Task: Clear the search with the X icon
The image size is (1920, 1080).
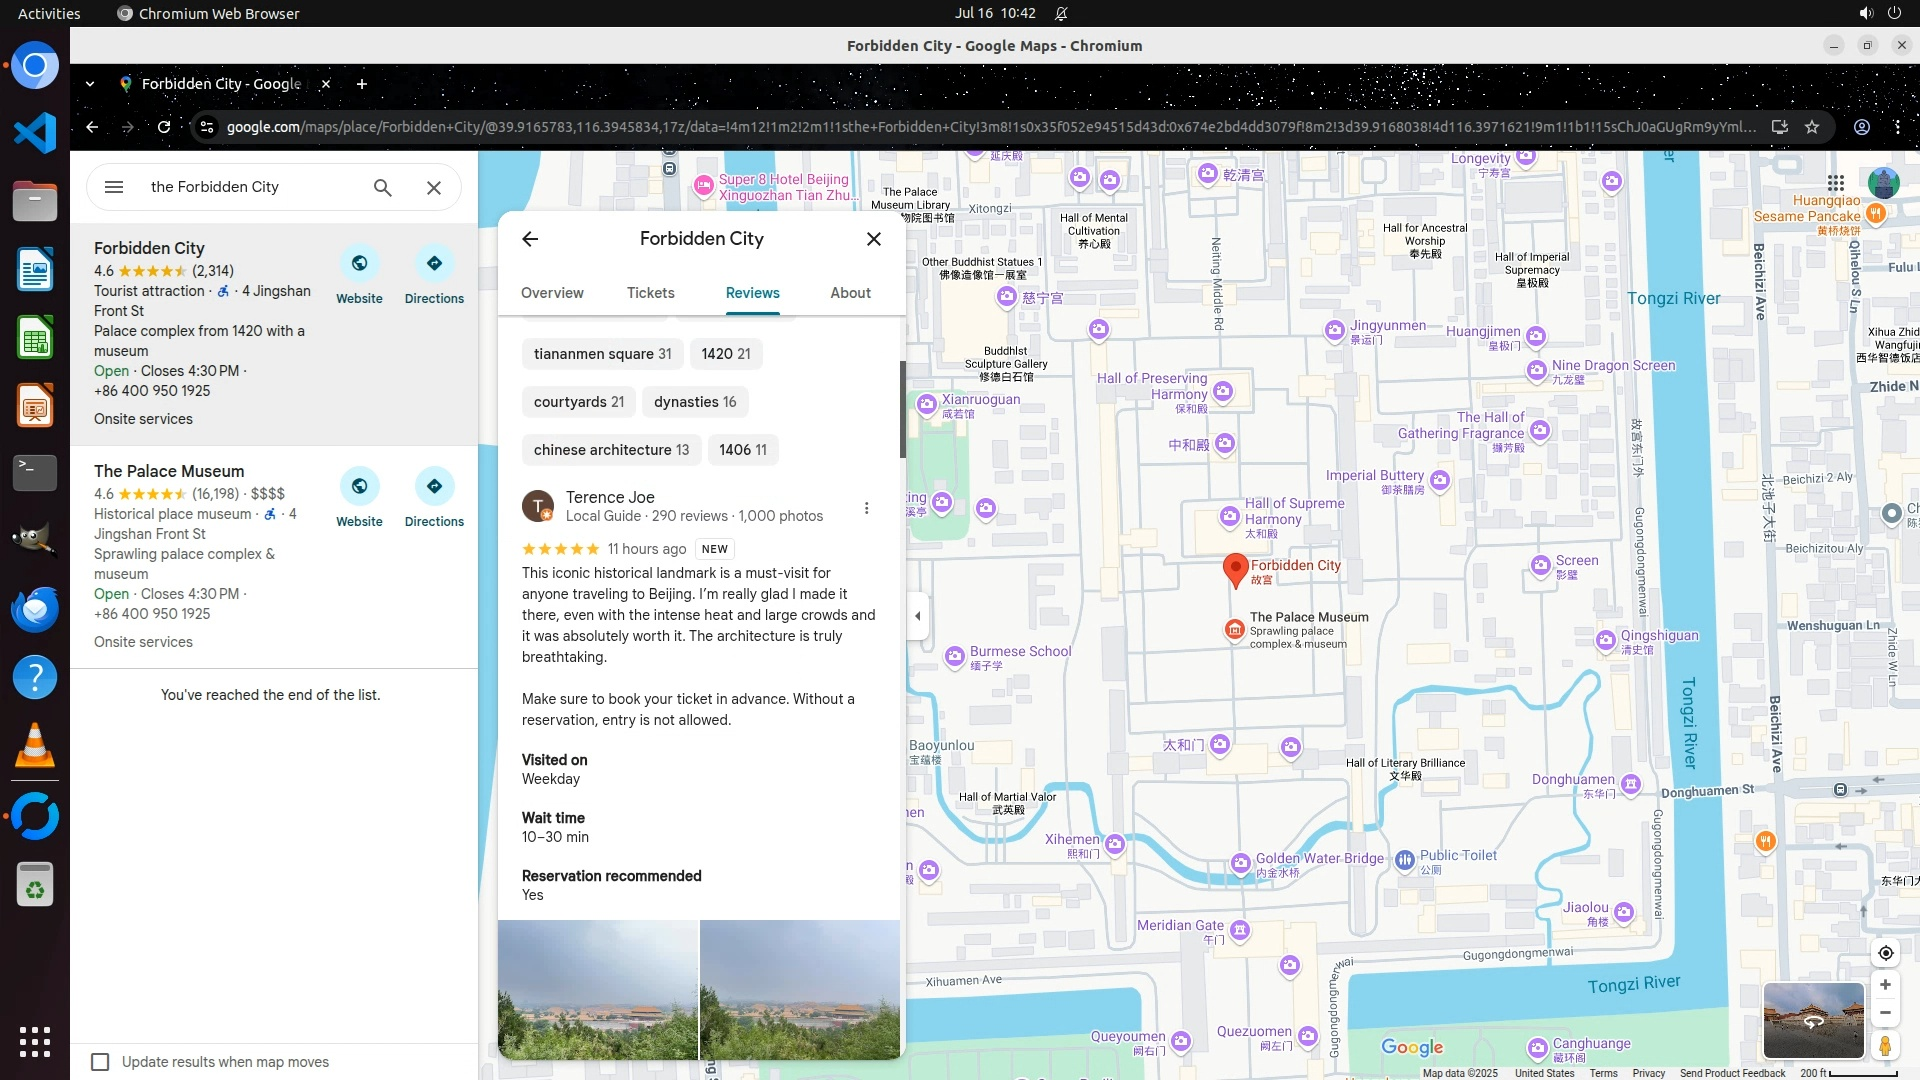Action: point(433,187)
